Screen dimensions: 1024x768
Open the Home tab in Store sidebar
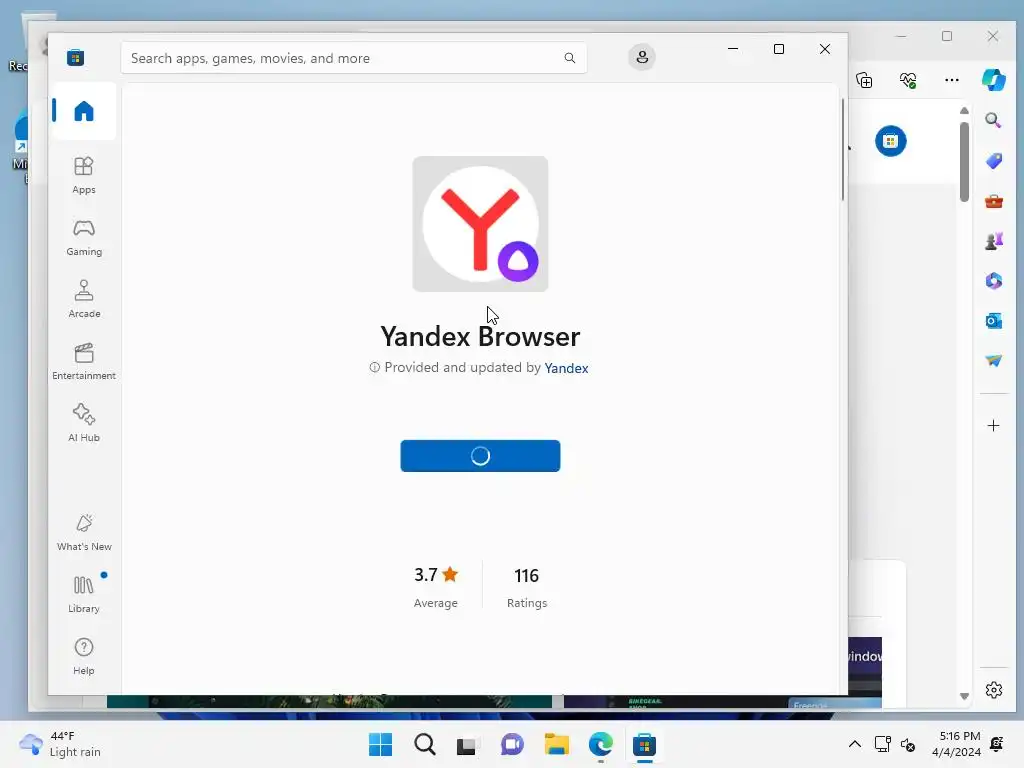[84, 111]
